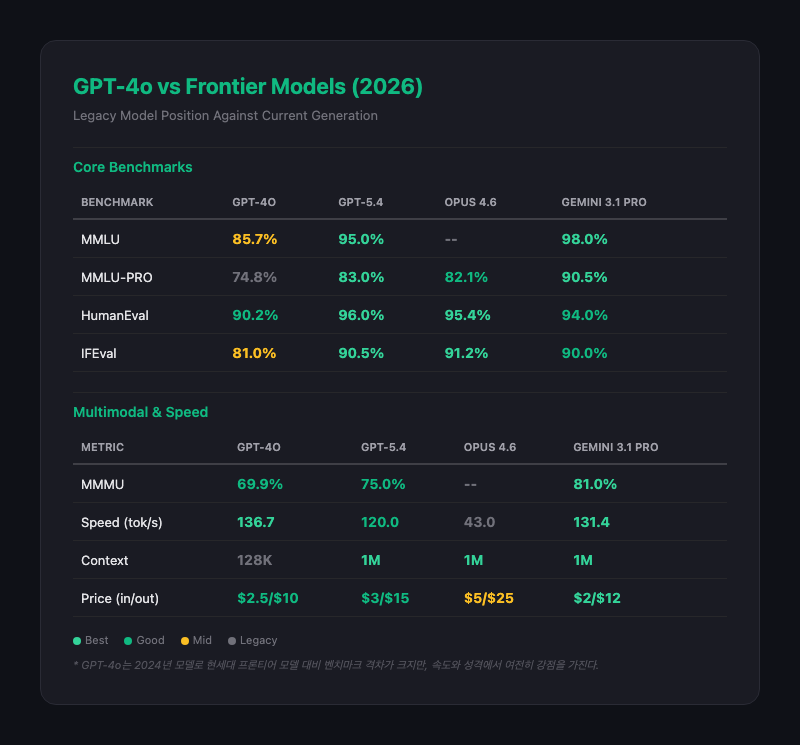Click GPT-4o's 85.7% MMLU score

click(254, 240)
